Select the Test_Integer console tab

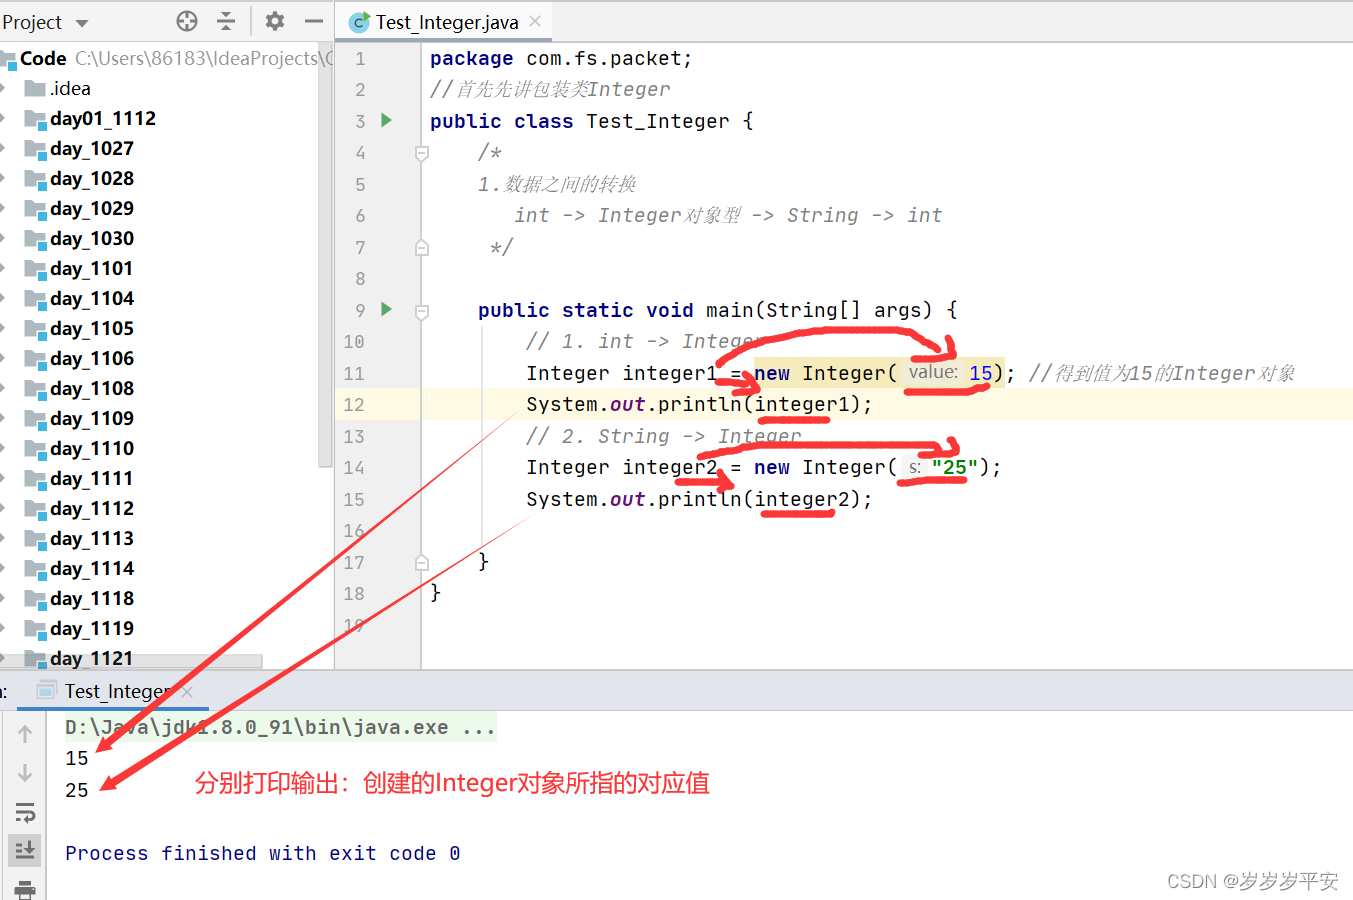point(113,690)
